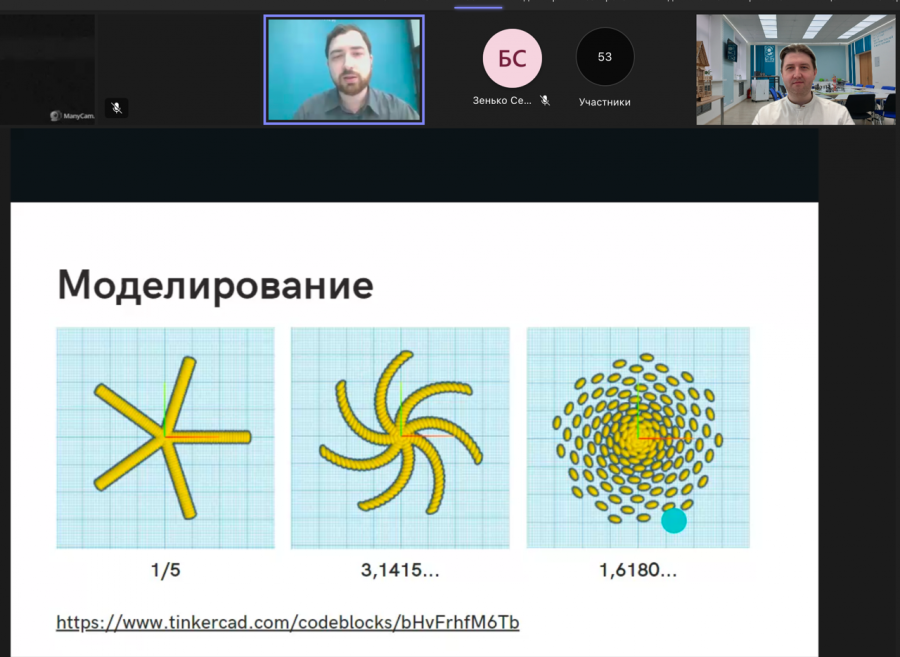Click the Моделирование slide heading
This screenshot has width=900, height=657.
215,285
